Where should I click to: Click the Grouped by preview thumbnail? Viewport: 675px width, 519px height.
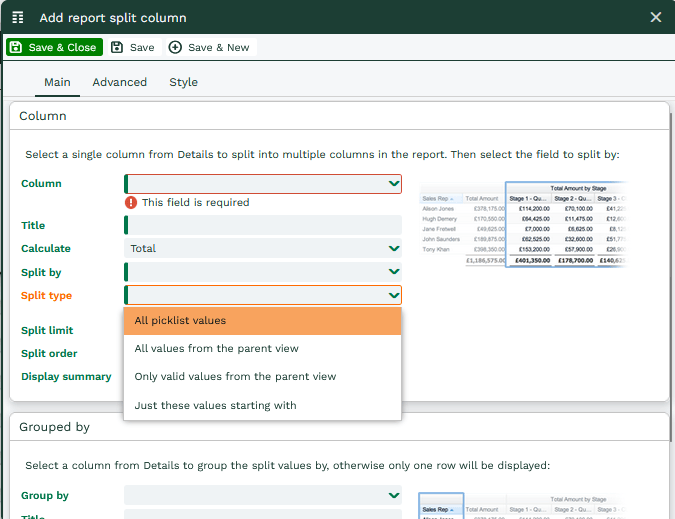click(523, 506)
